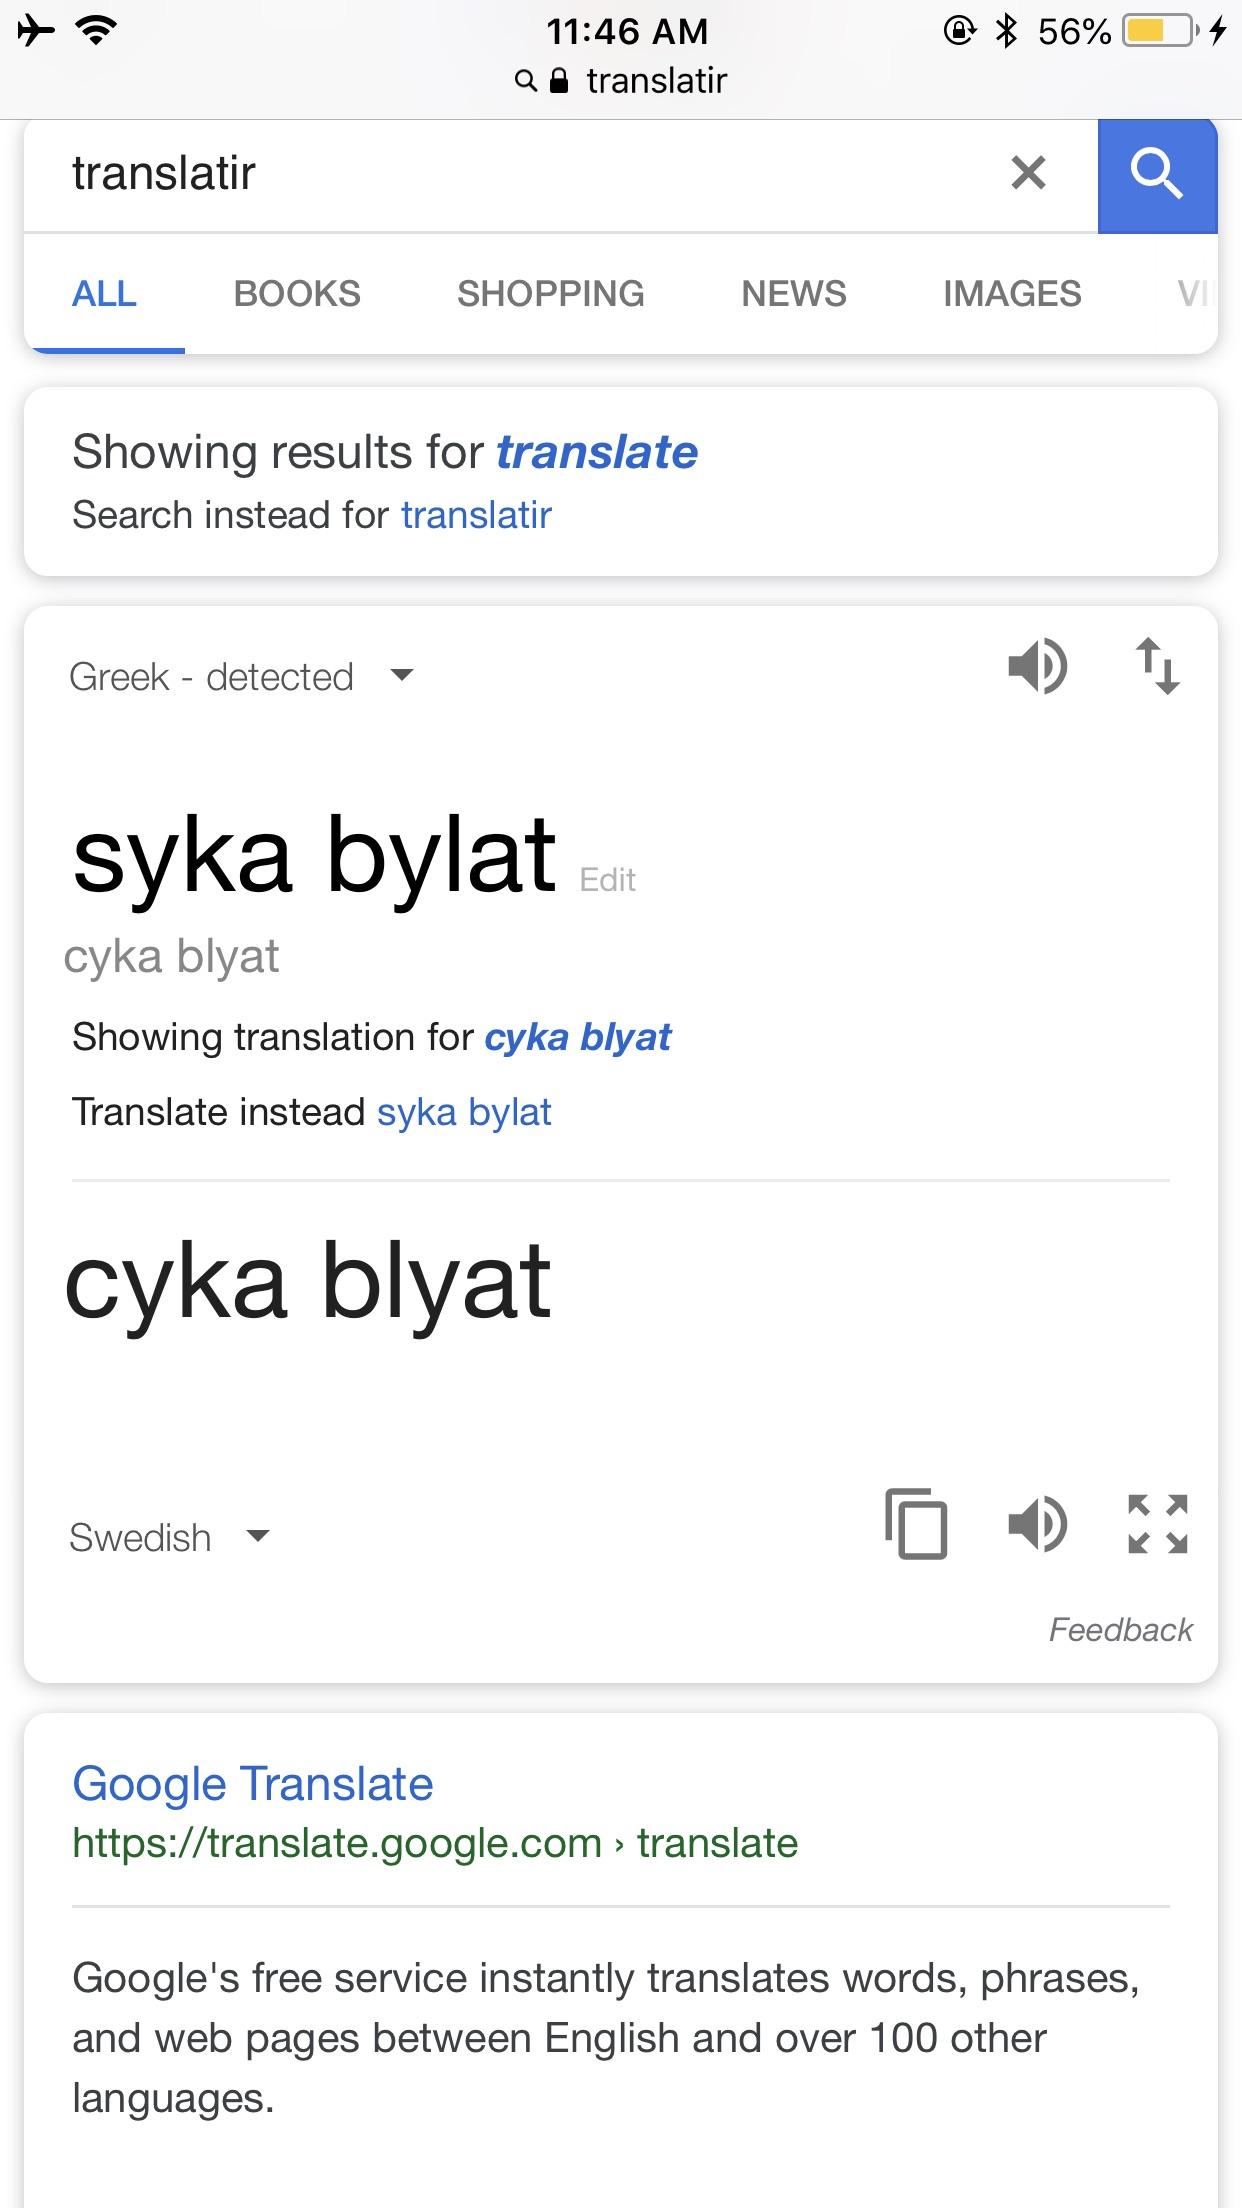
Task: Tap the blue search magnifier button
Action: pos(1157,175)
